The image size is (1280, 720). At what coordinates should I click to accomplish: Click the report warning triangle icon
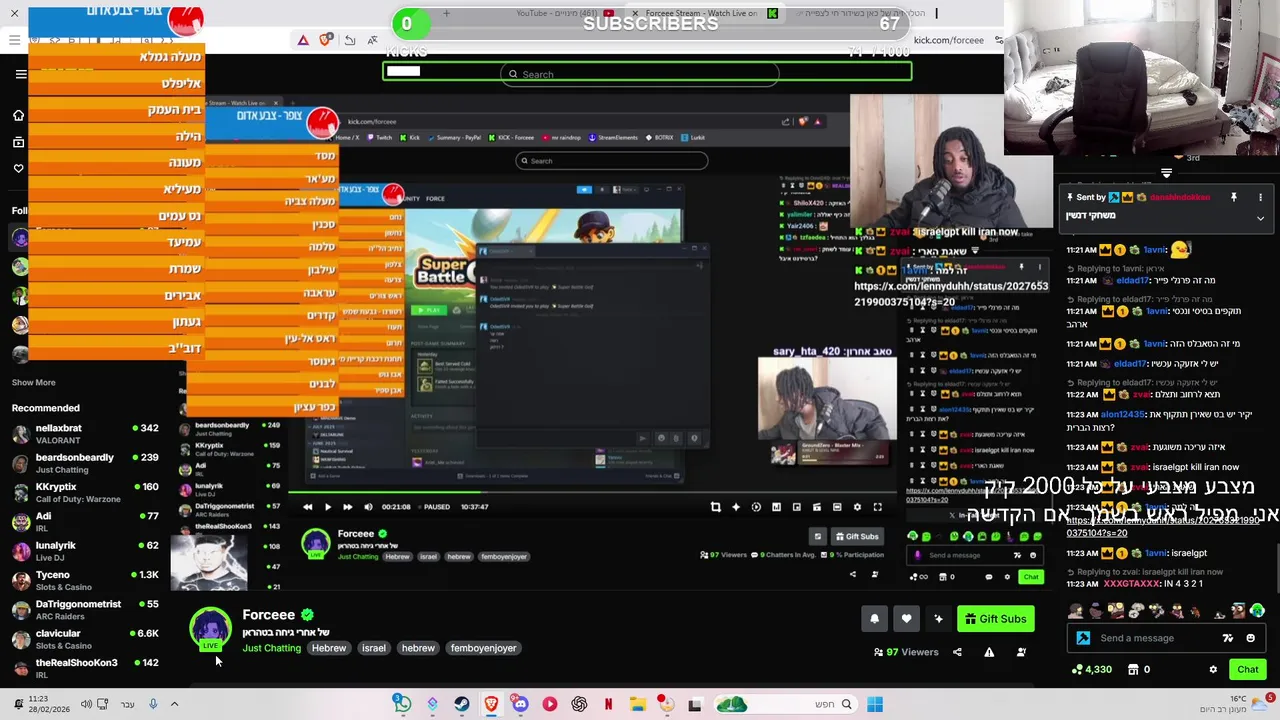point(989,652)
